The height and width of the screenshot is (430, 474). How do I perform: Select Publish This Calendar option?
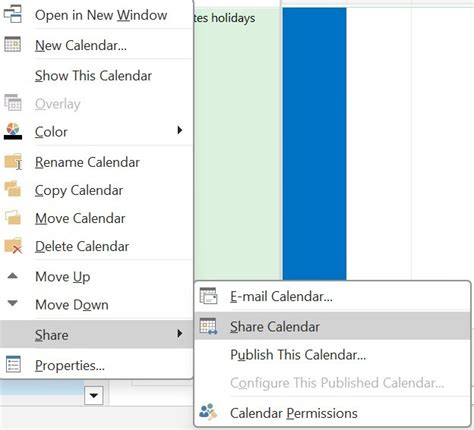298,355
